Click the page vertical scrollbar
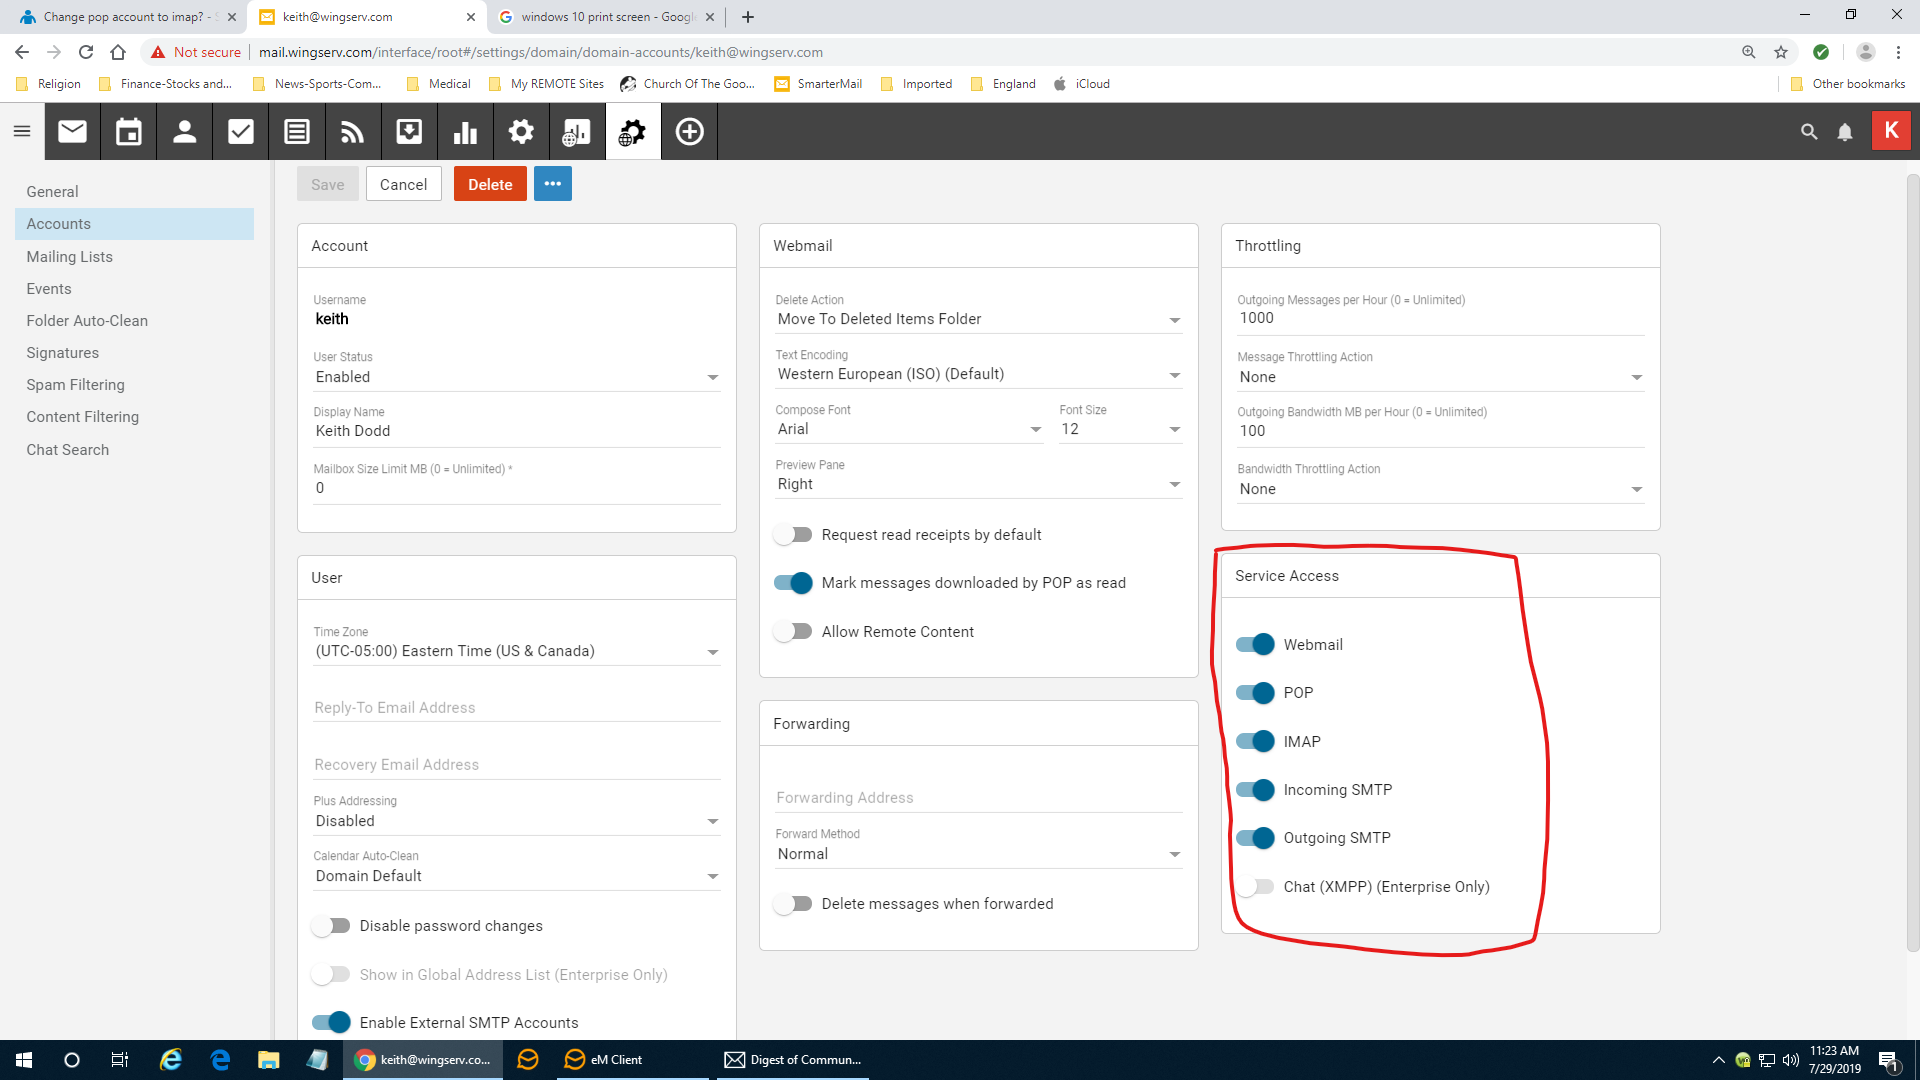Screen dimensions: 1920x1080 point(1912,560)
